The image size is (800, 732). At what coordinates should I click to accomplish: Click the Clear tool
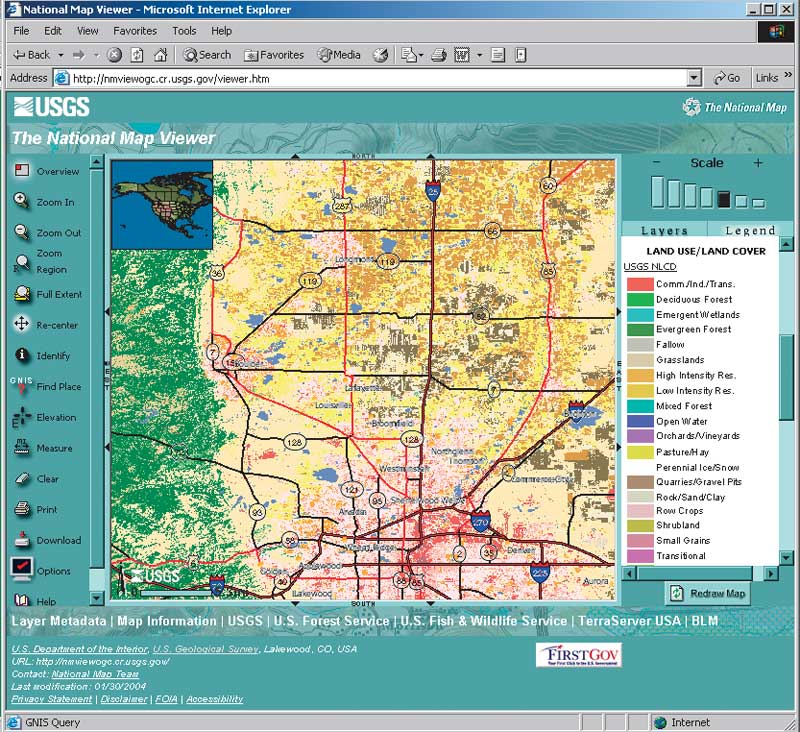tap(36, 478)
